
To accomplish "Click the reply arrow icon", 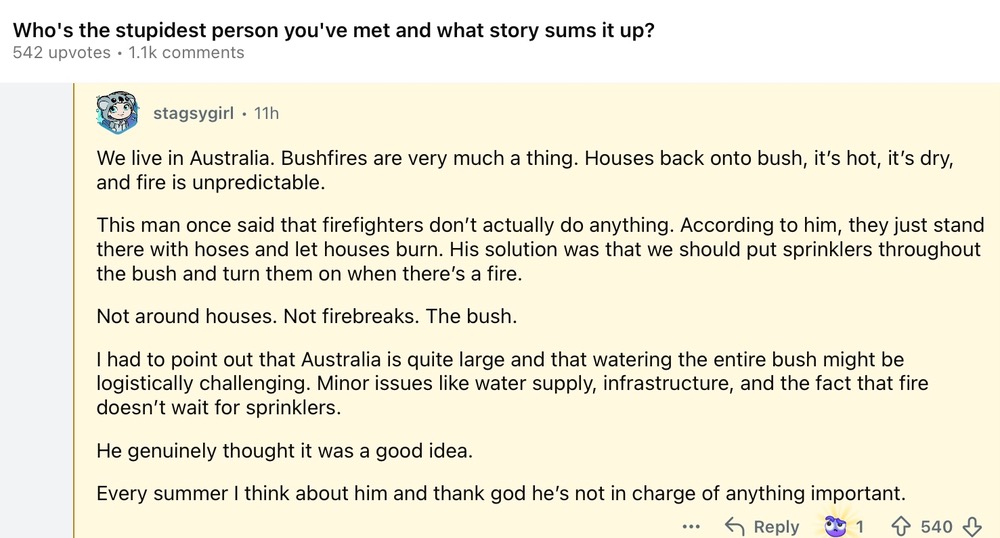I will point(735,526).
